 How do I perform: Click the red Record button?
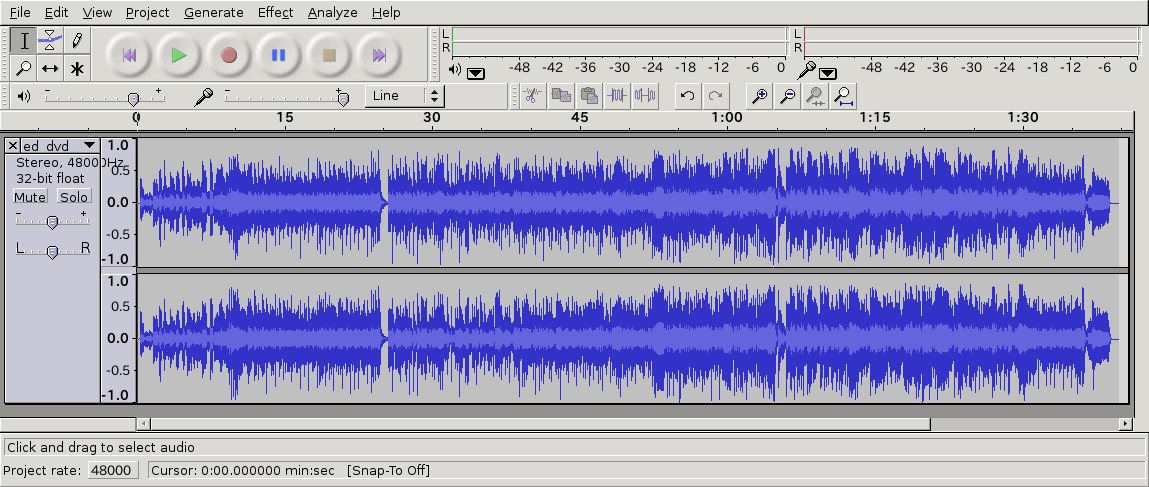pyautogui.click(x=229, y=55)
